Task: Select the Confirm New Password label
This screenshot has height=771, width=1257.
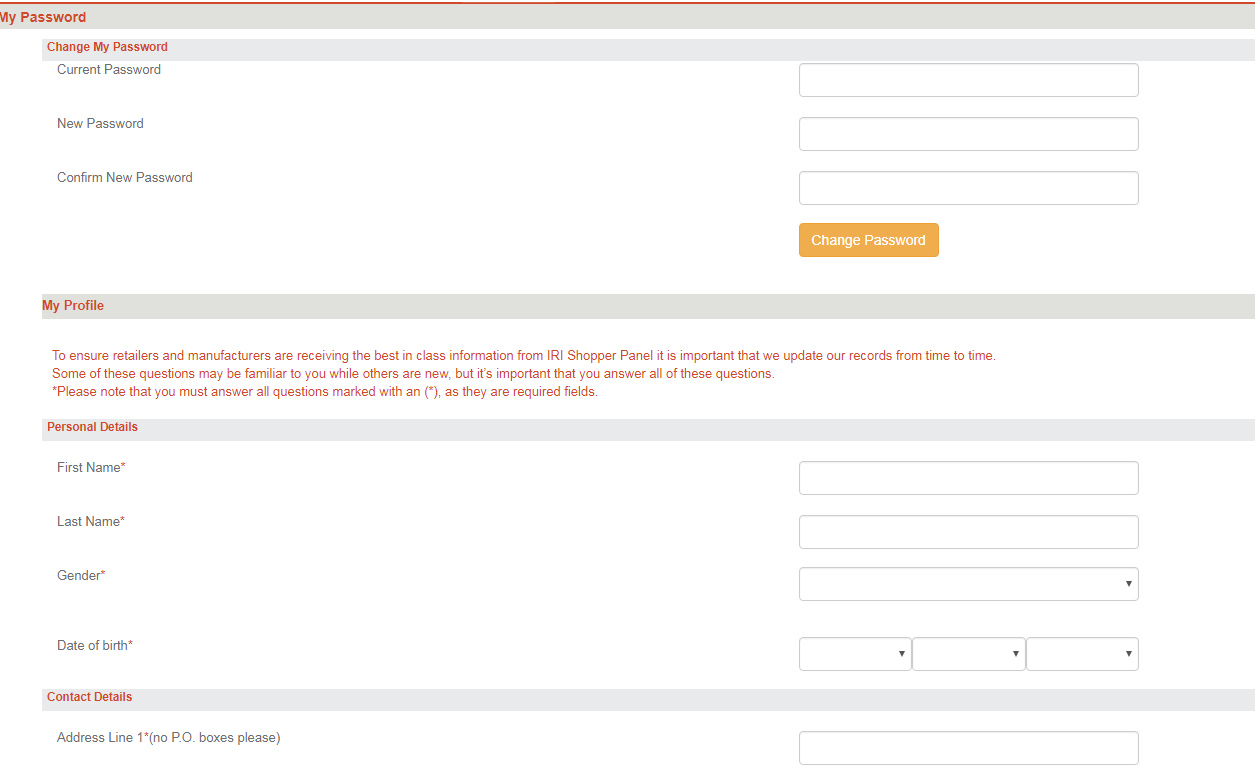Action: (125, 178)
